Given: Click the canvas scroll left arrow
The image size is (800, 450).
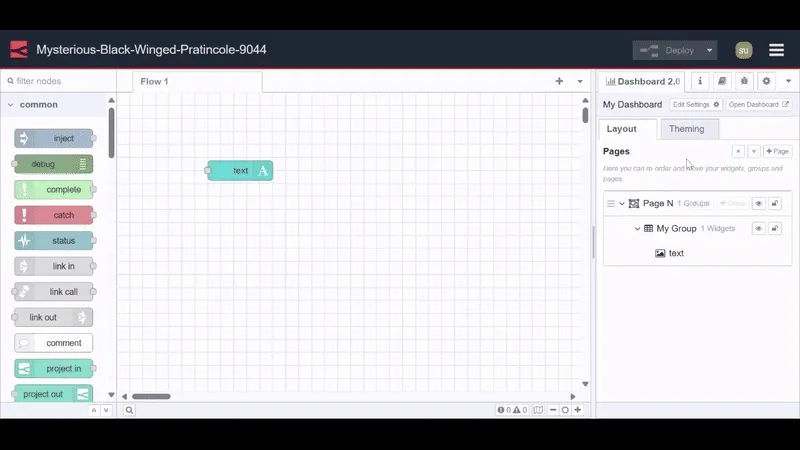Looking at the screenshot, I should click(124, 396).
